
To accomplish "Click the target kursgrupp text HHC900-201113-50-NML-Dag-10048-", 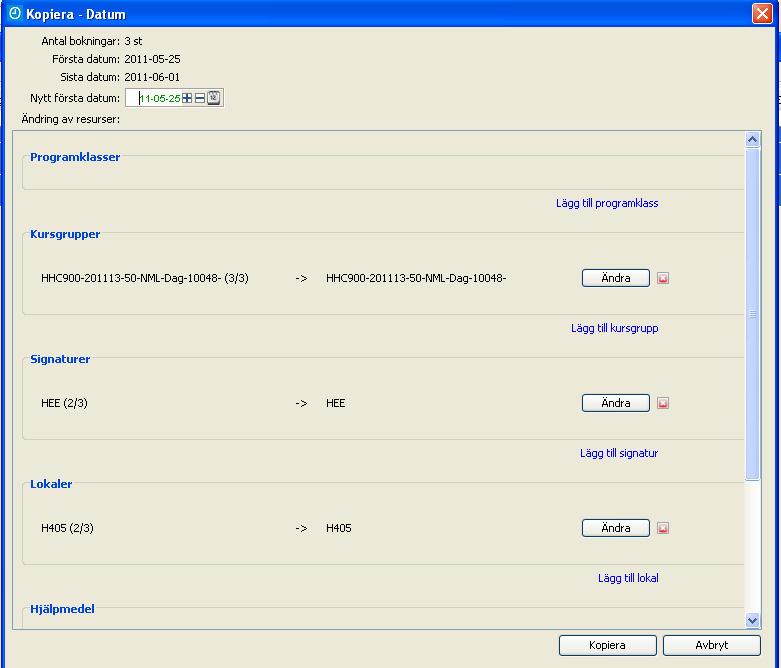I will (416, 278).
